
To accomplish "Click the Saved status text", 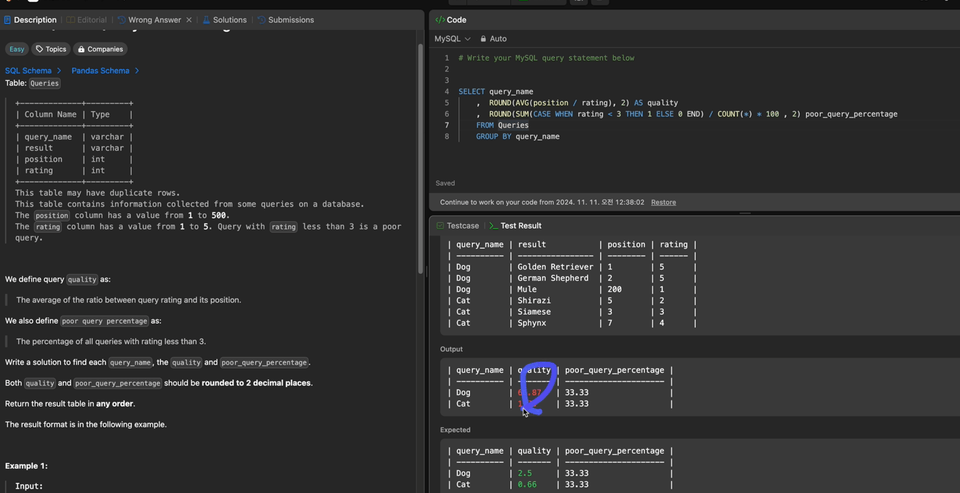I will pyautogui.click(x=445, y=183).
